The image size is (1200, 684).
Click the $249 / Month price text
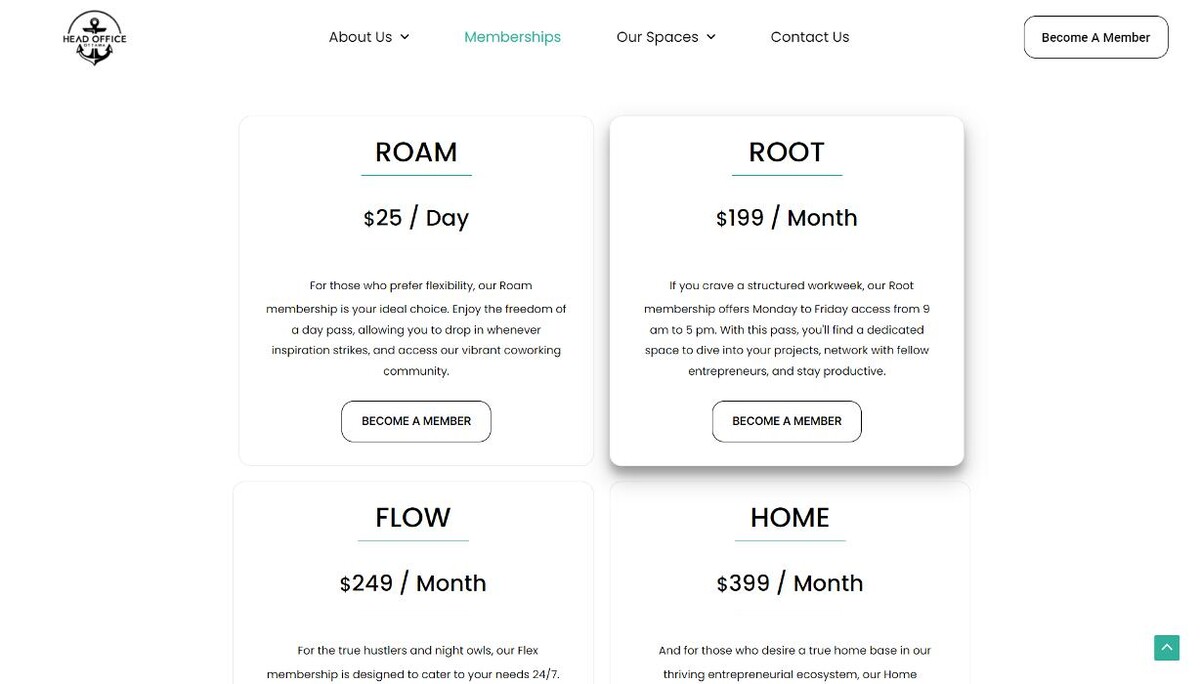[x=413, y=583]
